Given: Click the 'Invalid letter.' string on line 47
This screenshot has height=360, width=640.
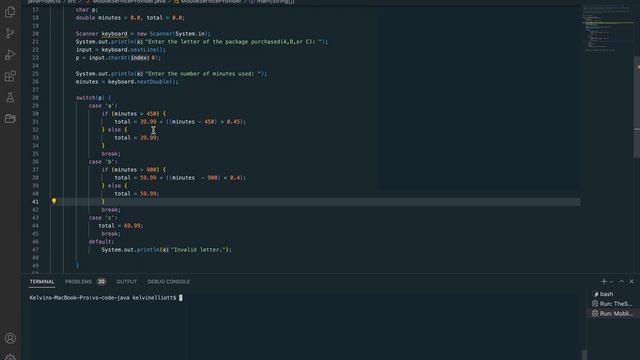Looking at the screenshot, I should coord(199,249).
